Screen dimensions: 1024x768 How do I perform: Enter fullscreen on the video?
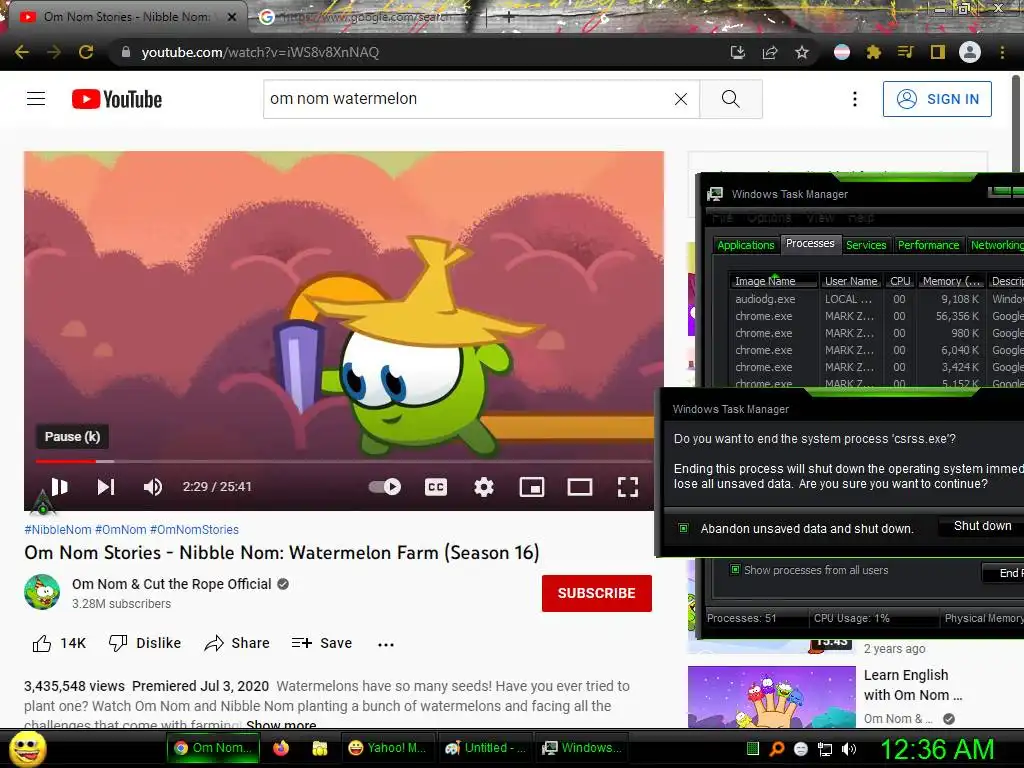click(x=628, y=487)
